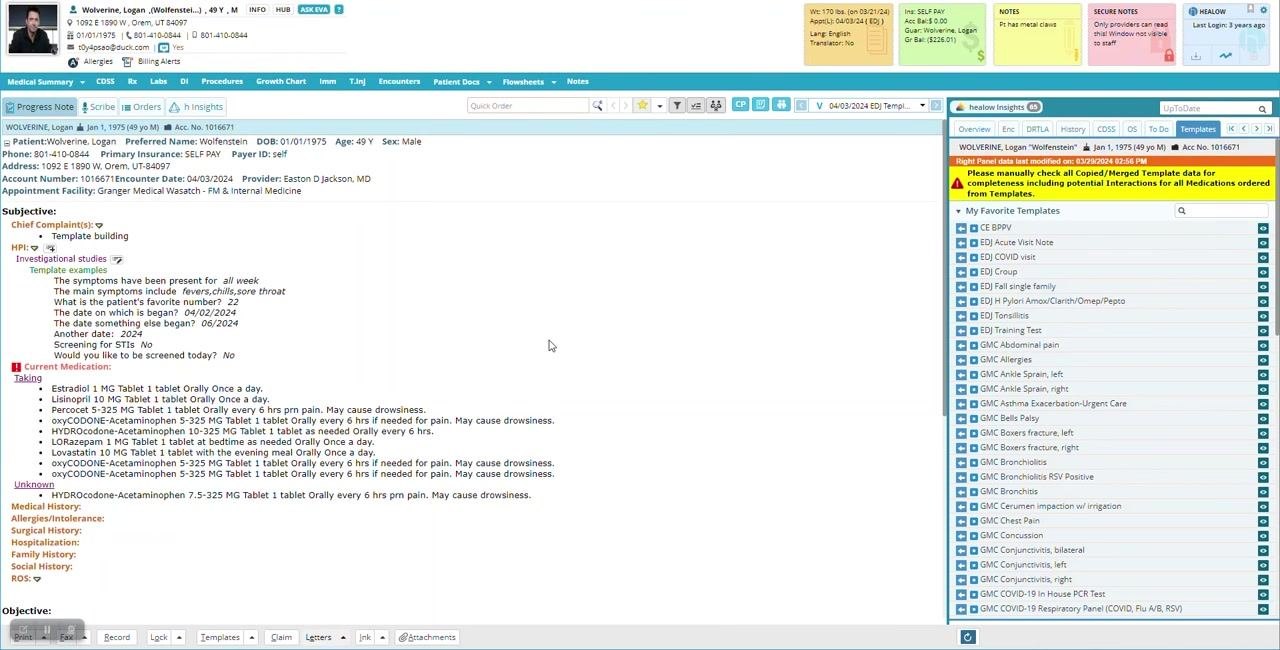Open the Allergies icon under patient header
The image size is (1280, 650).
[73, 62]
